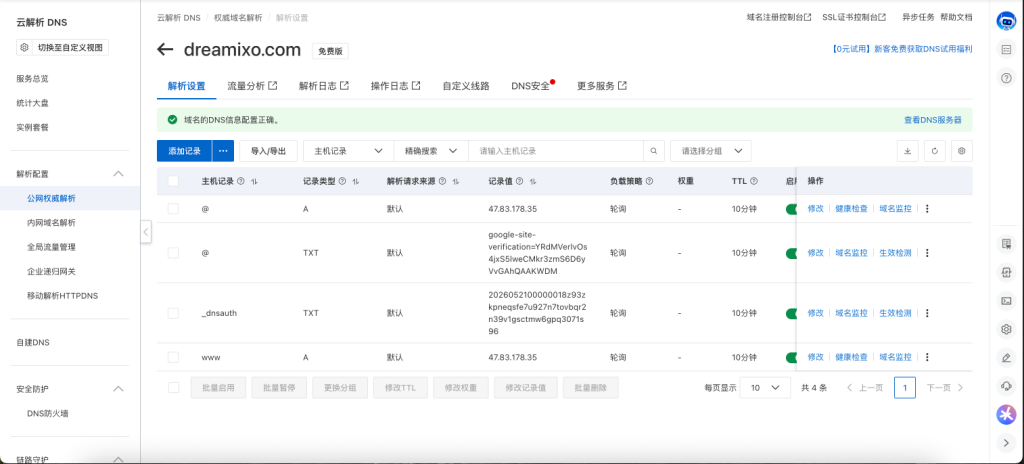The width and height of the screenshot is (1024, 464).
Task: Open the robot assistant icon at top right
Action: [1006, 21]
